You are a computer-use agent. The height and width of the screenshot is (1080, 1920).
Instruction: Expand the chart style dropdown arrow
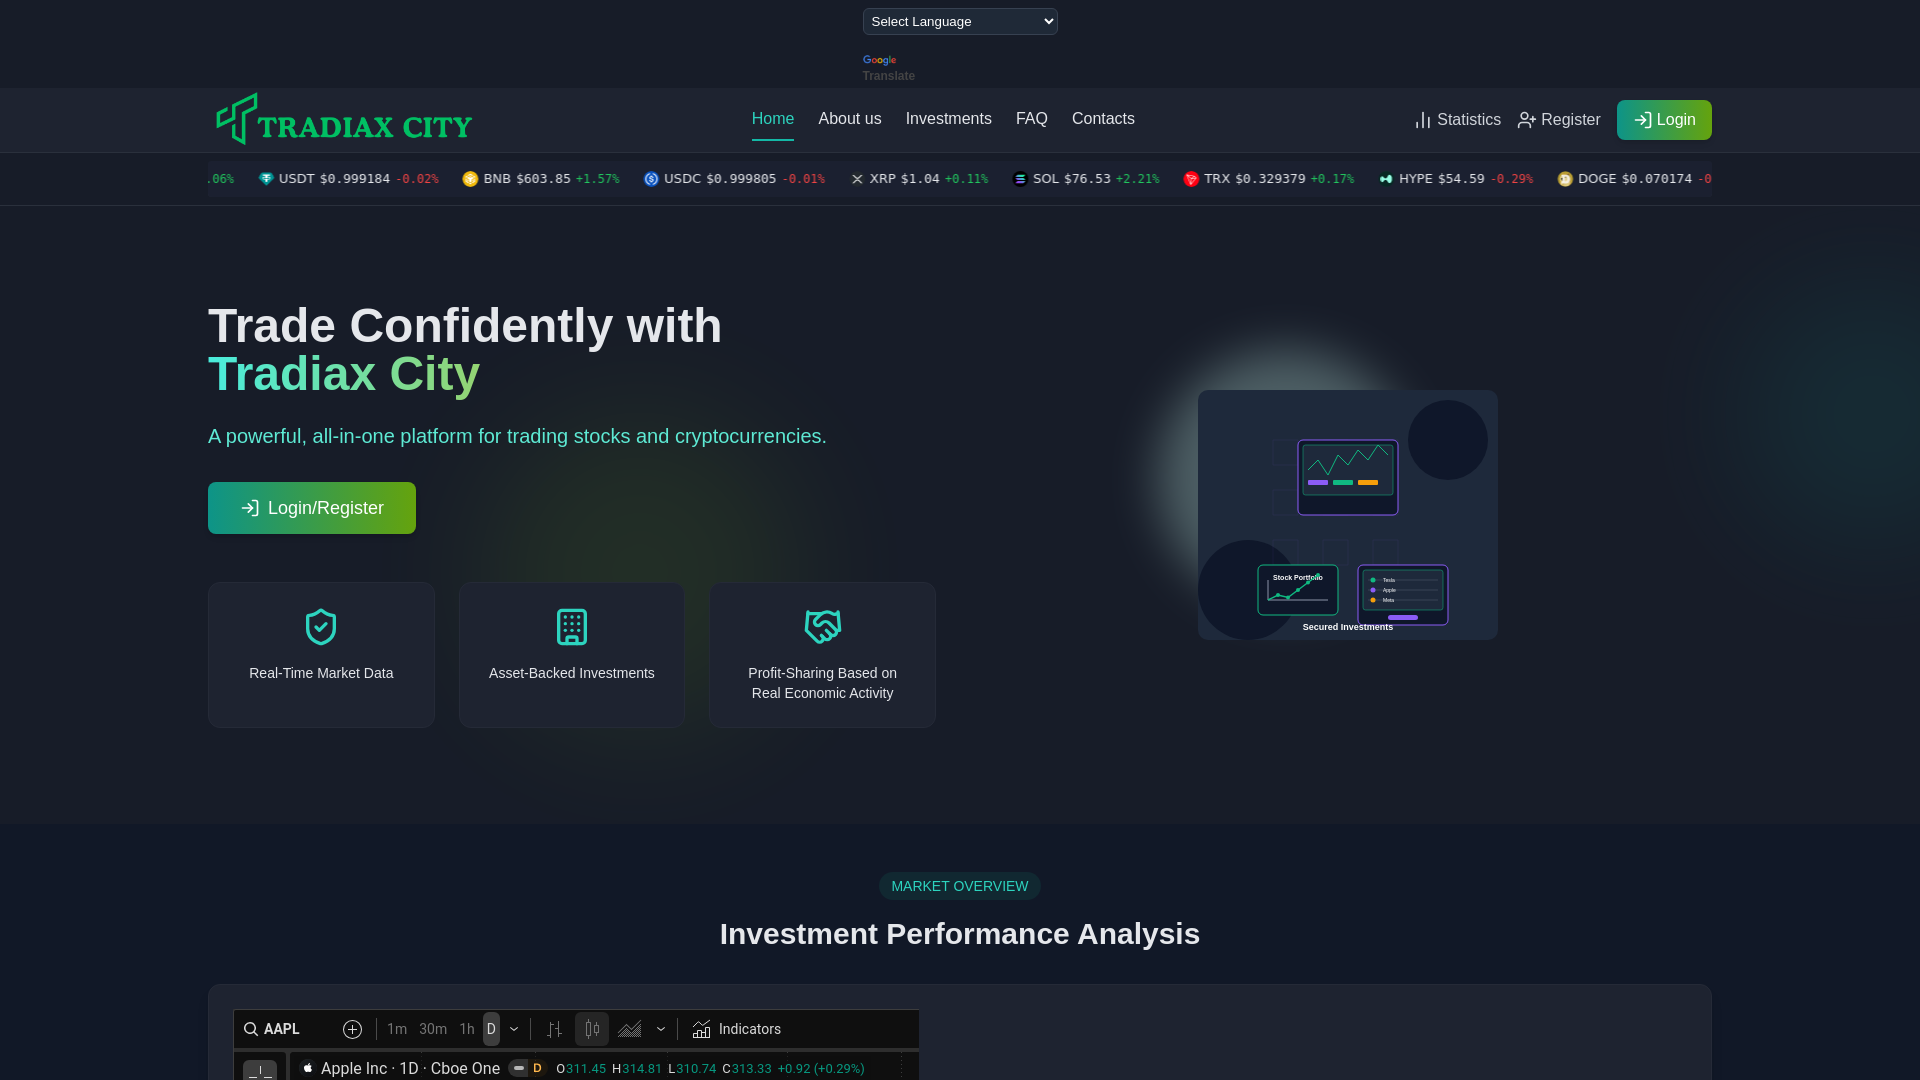point(661,1029)
